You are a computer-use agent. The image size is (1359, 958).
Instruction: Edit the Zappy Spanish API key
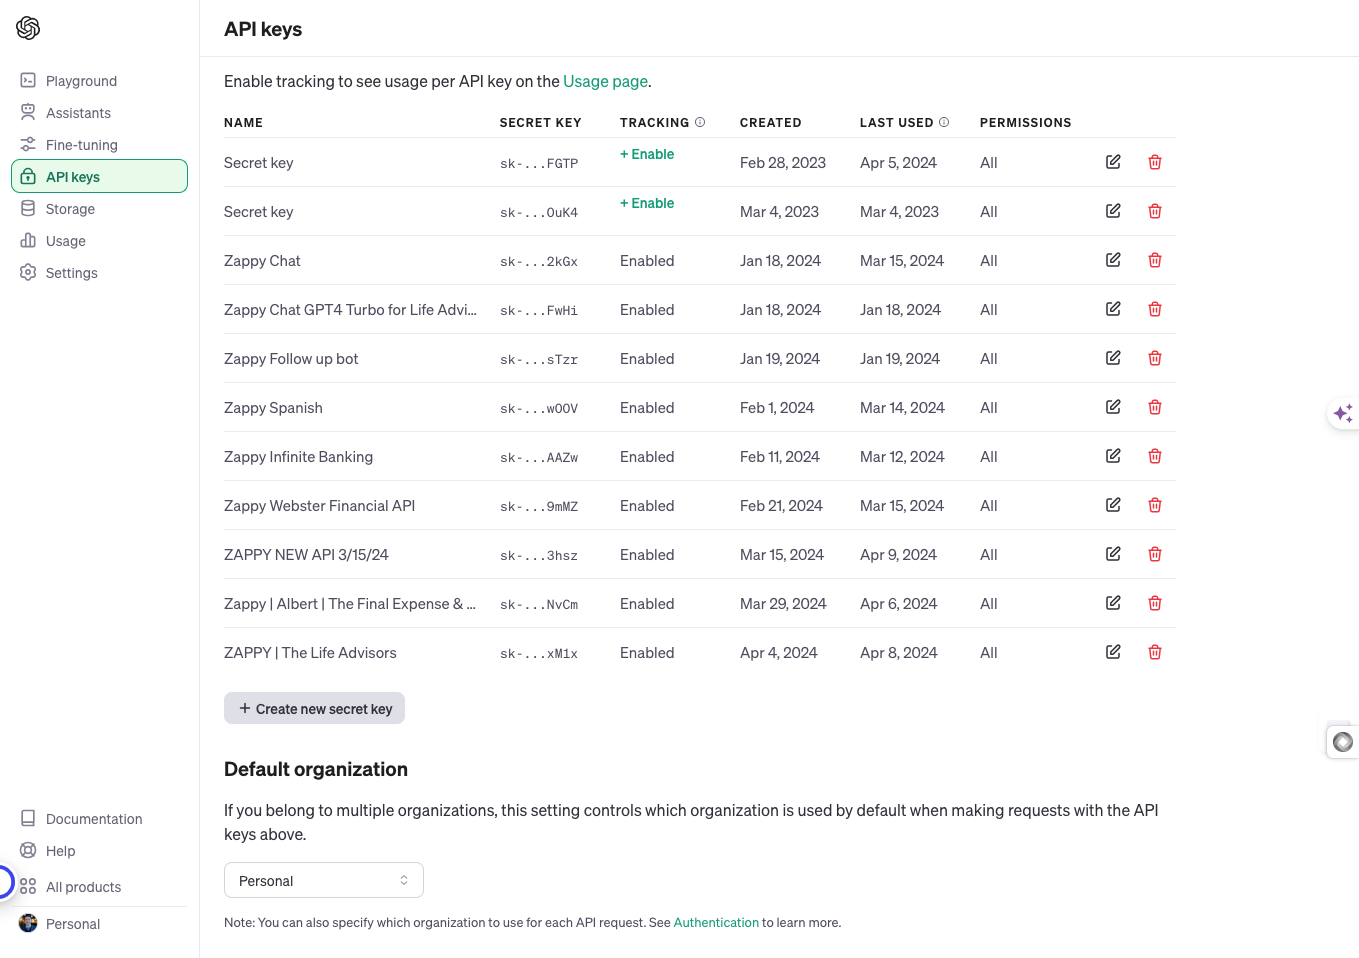click(1113, 407)
